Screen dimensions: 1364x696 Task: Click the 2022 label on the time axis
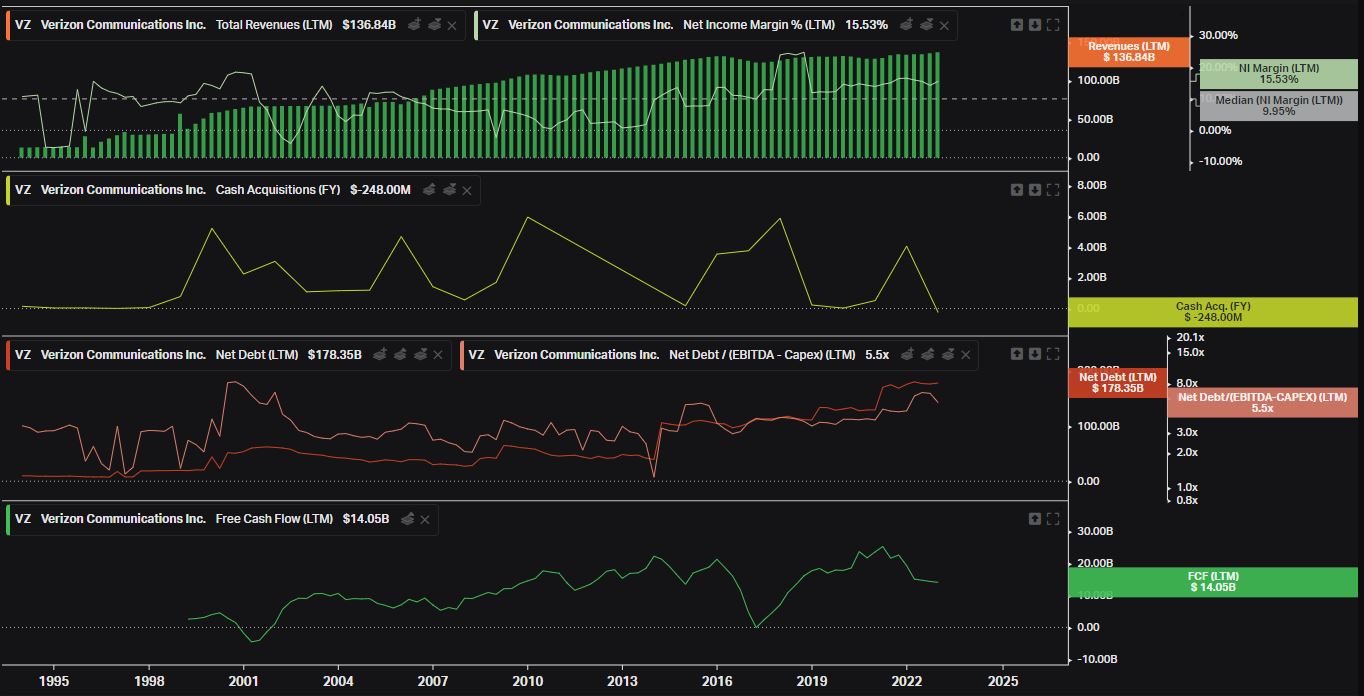[x=906, y=681]
